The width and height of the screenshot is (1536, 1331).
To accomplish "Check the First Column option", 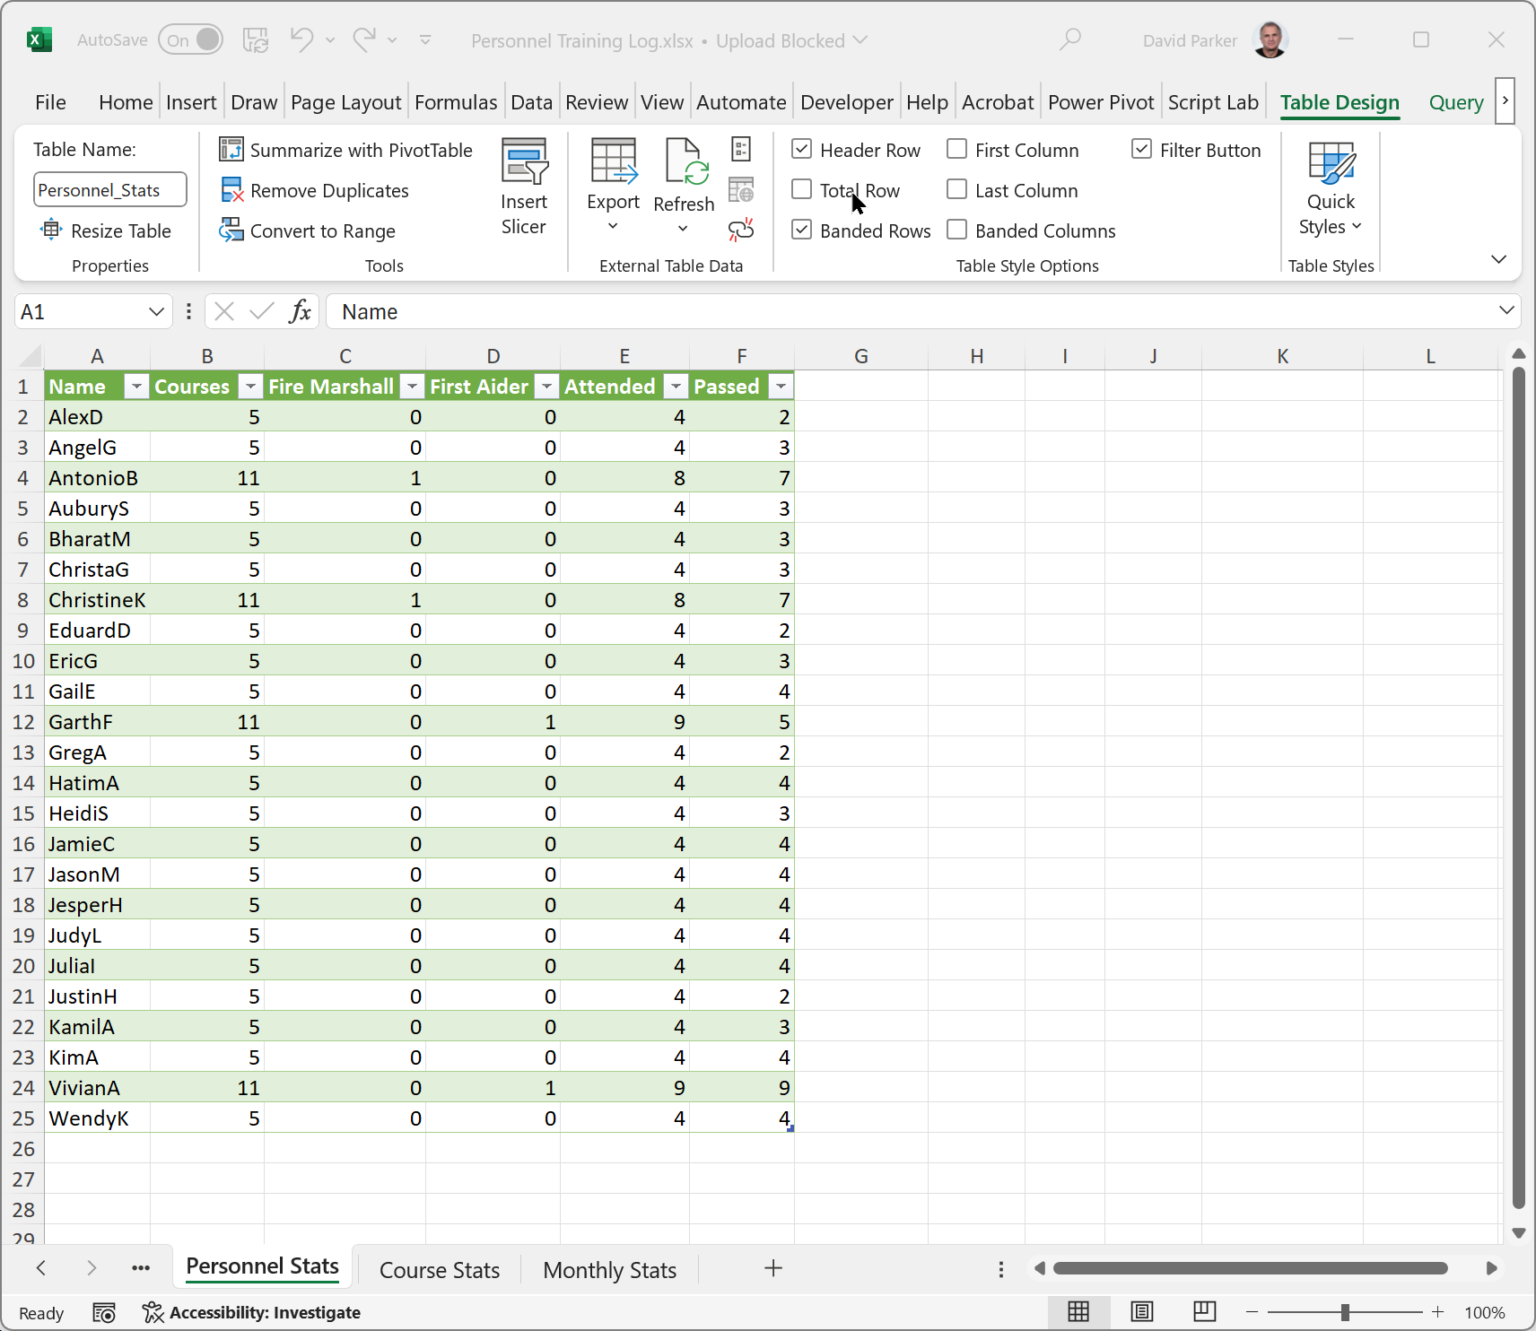I will coord(957,150).
